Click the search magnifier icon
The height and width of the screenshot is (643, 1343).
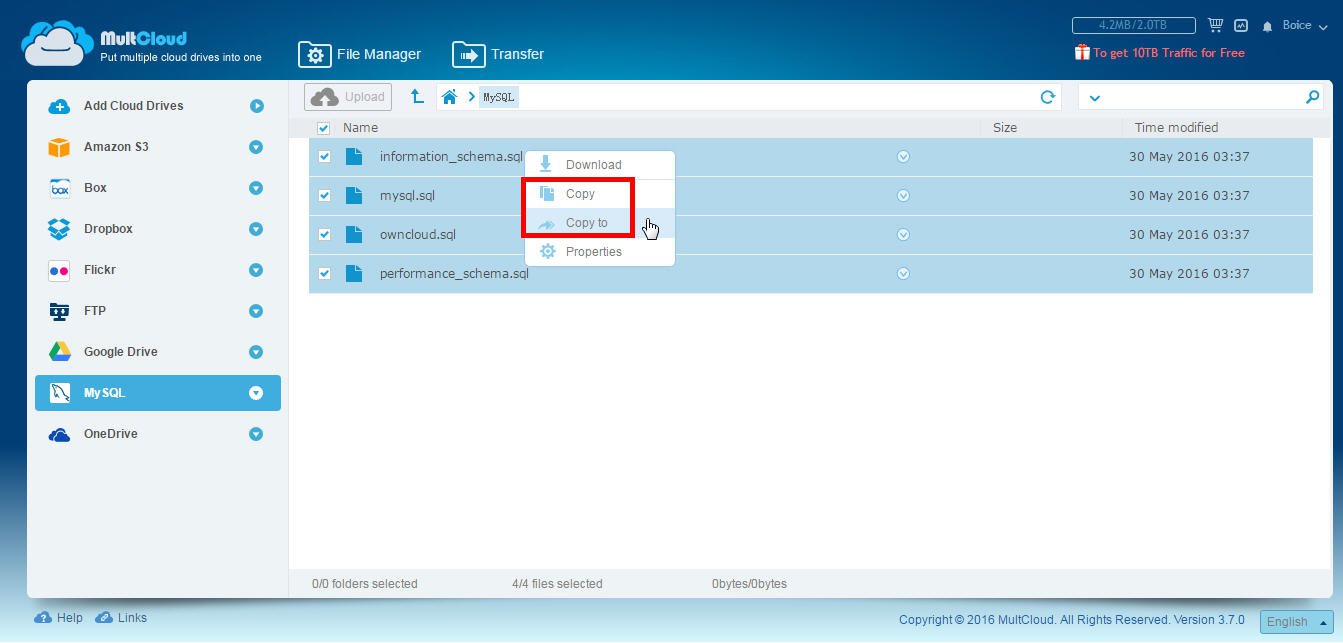click(x=1312, y=97)
